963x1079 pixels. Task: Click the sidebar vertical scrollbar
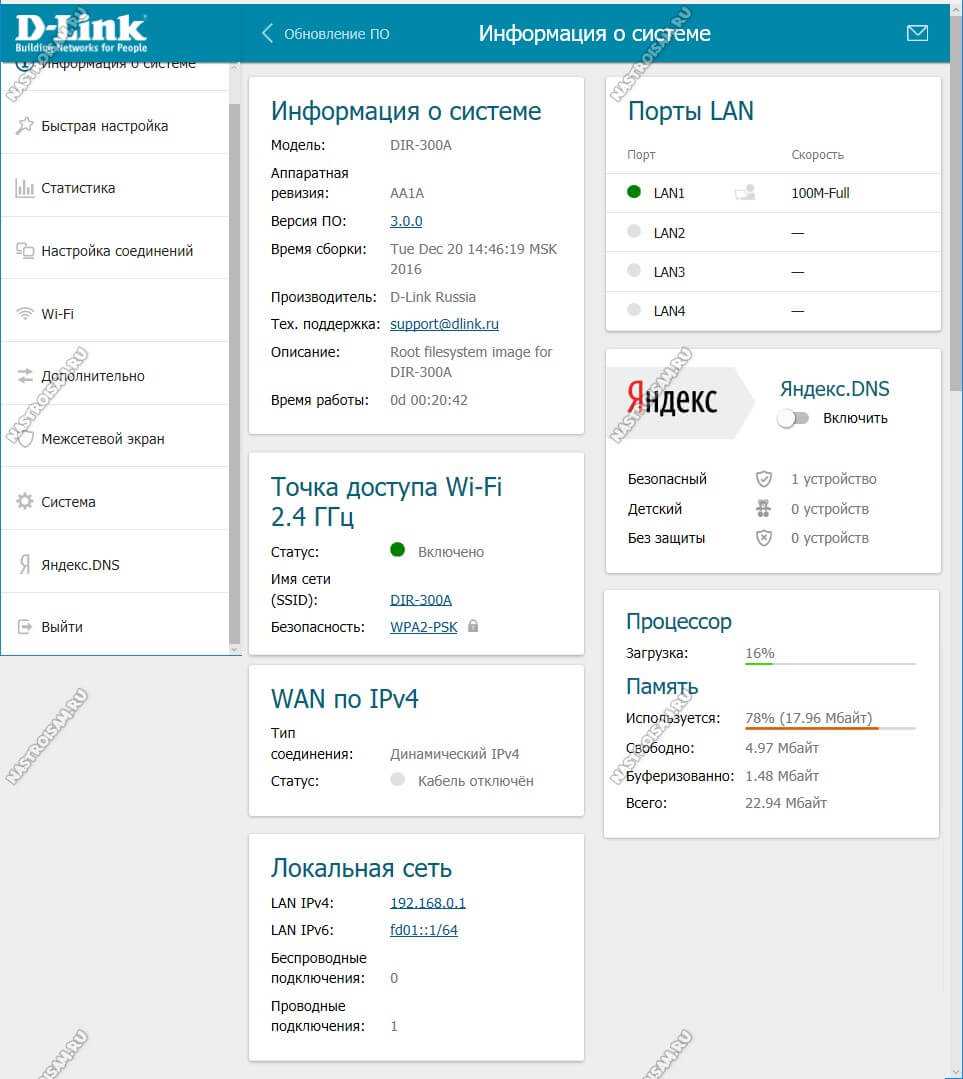coord(234,370)
